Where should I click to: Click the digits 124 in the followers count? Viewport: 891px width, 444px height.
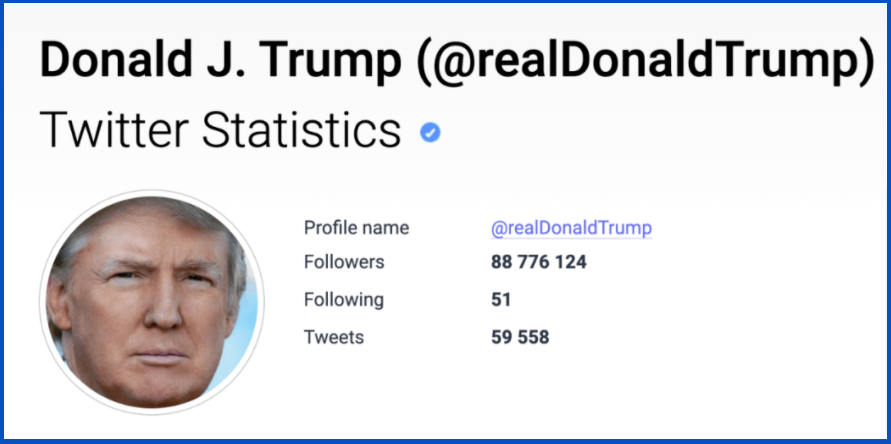click(x=569, y=263)
